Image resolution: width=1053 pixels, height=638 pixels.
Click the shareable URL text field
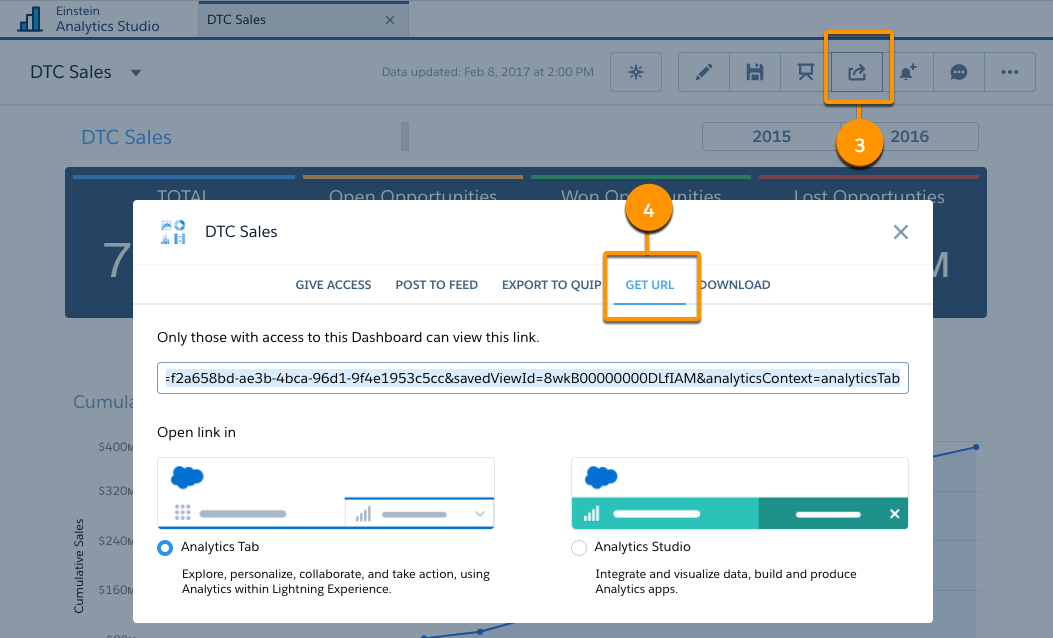click(x=532, y=379)
